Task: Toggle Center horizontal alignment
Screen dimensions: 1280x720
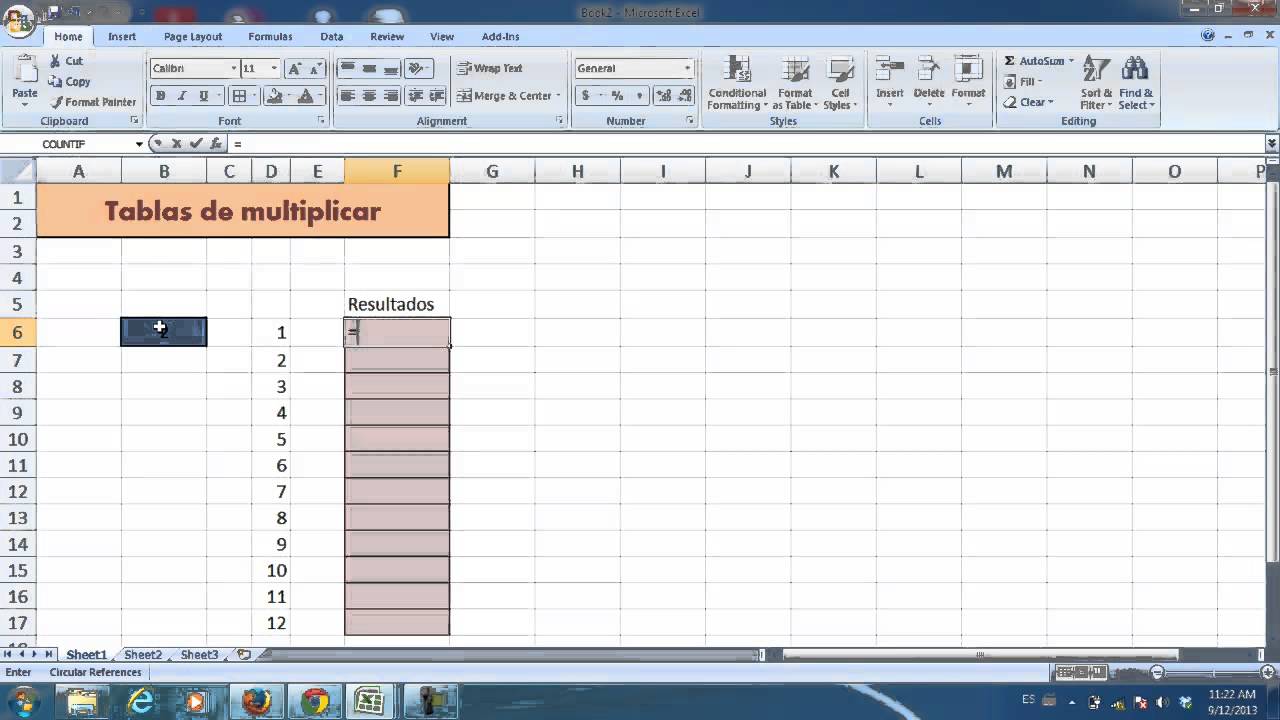Action: pos(369,96)
